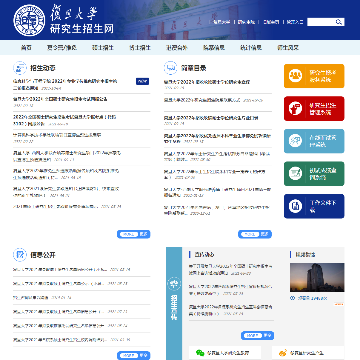This screenshot has width=360, height=360.
Task: Click the 研究生招生网 site title
Action: [x=82, y=29]
